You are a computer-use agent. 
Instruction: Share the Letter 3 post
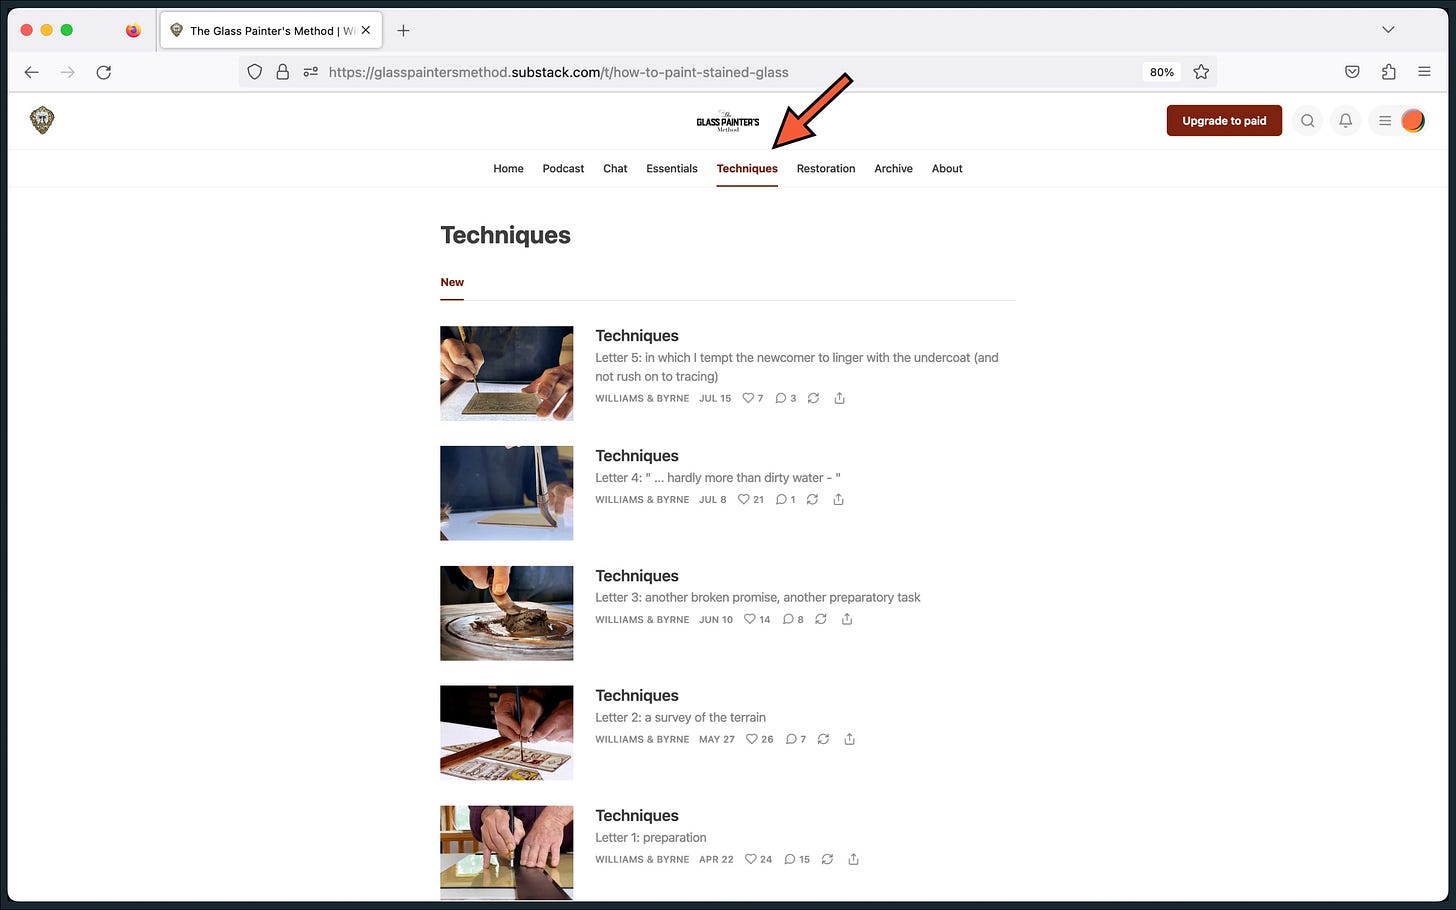(x=847, y=619)
